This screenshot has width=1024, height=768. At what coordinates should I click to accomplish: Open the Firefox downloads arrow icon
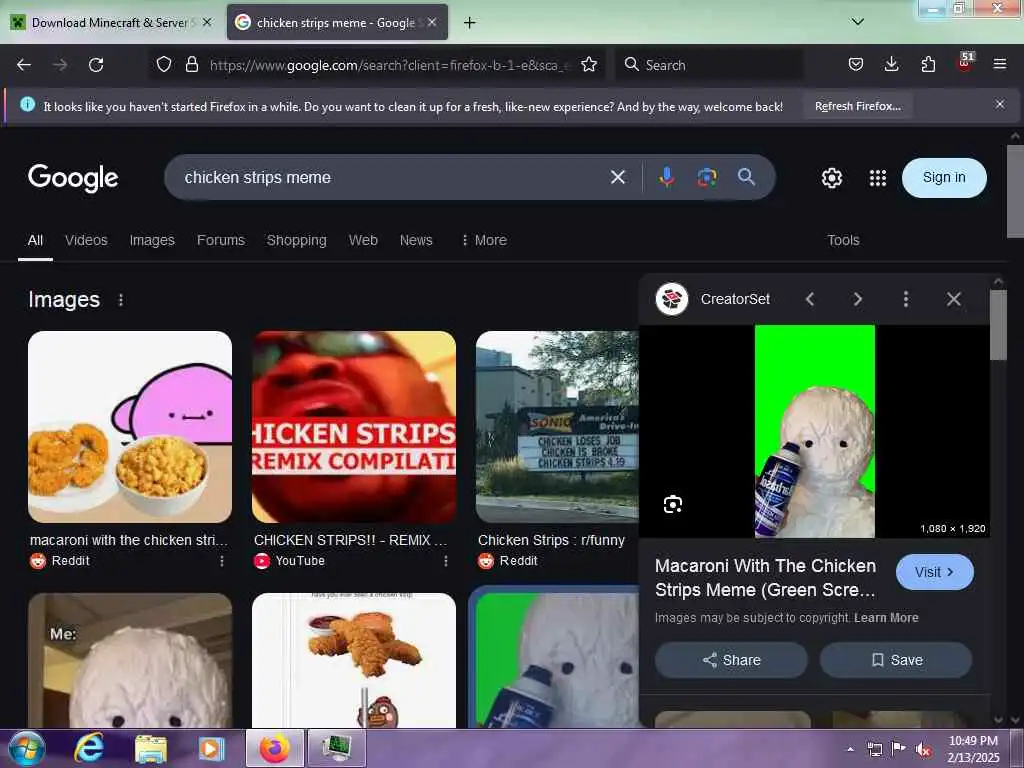click(891, 64)
